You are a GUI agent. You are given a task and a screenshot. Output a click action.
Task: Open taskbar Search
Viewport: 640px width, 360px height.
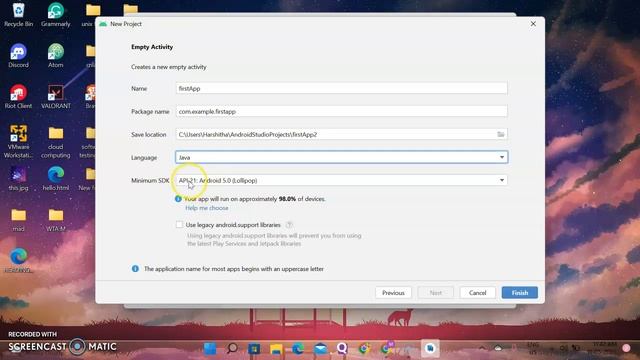tap(232, 348)
